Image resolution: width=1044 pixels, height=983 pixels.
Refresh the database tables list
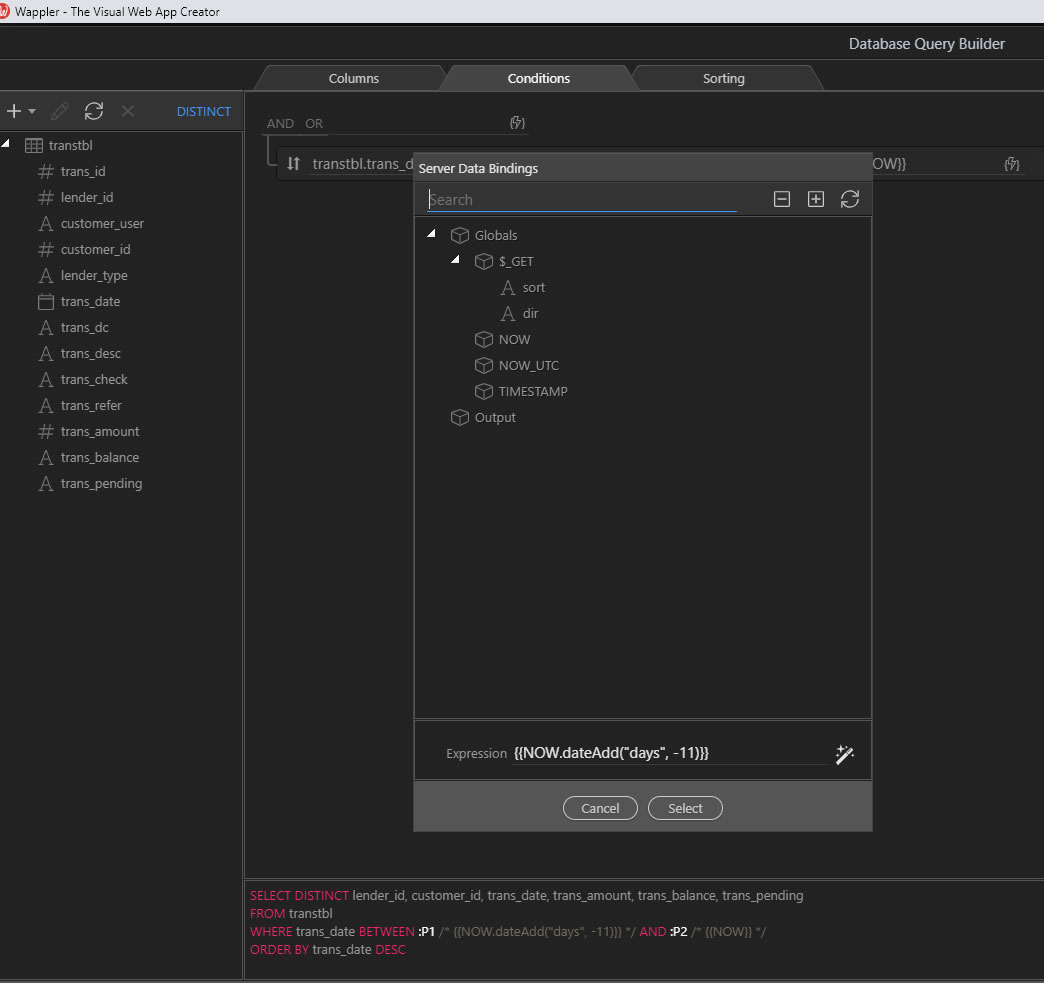pyautogui.click(x=94, y=111)
